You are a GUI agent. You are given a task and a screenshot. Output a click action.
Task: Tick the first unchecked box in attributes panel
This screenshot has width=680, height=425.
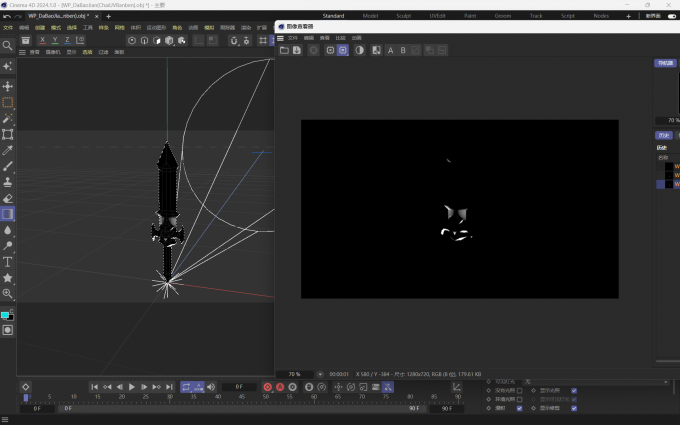tap(520, 391)
